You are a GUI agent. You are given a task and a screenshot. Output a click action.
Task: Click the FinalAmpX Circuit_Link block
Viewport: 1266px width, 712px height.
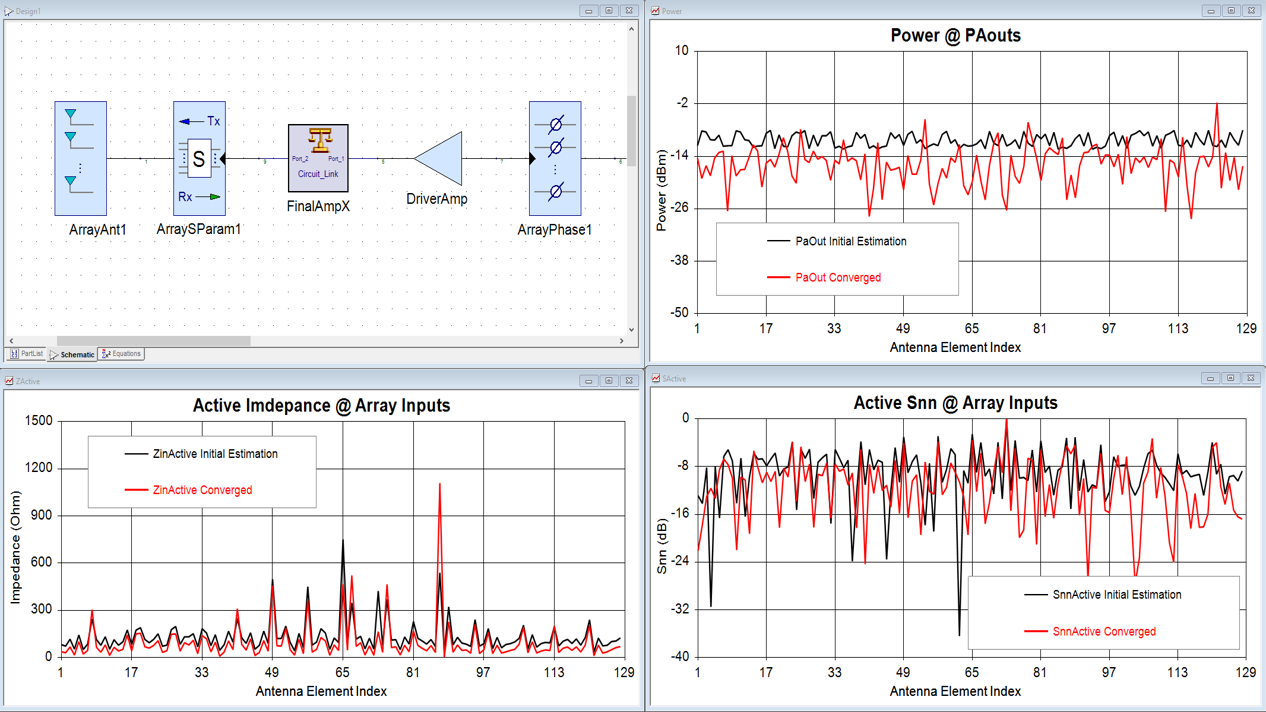click(318, 158)
